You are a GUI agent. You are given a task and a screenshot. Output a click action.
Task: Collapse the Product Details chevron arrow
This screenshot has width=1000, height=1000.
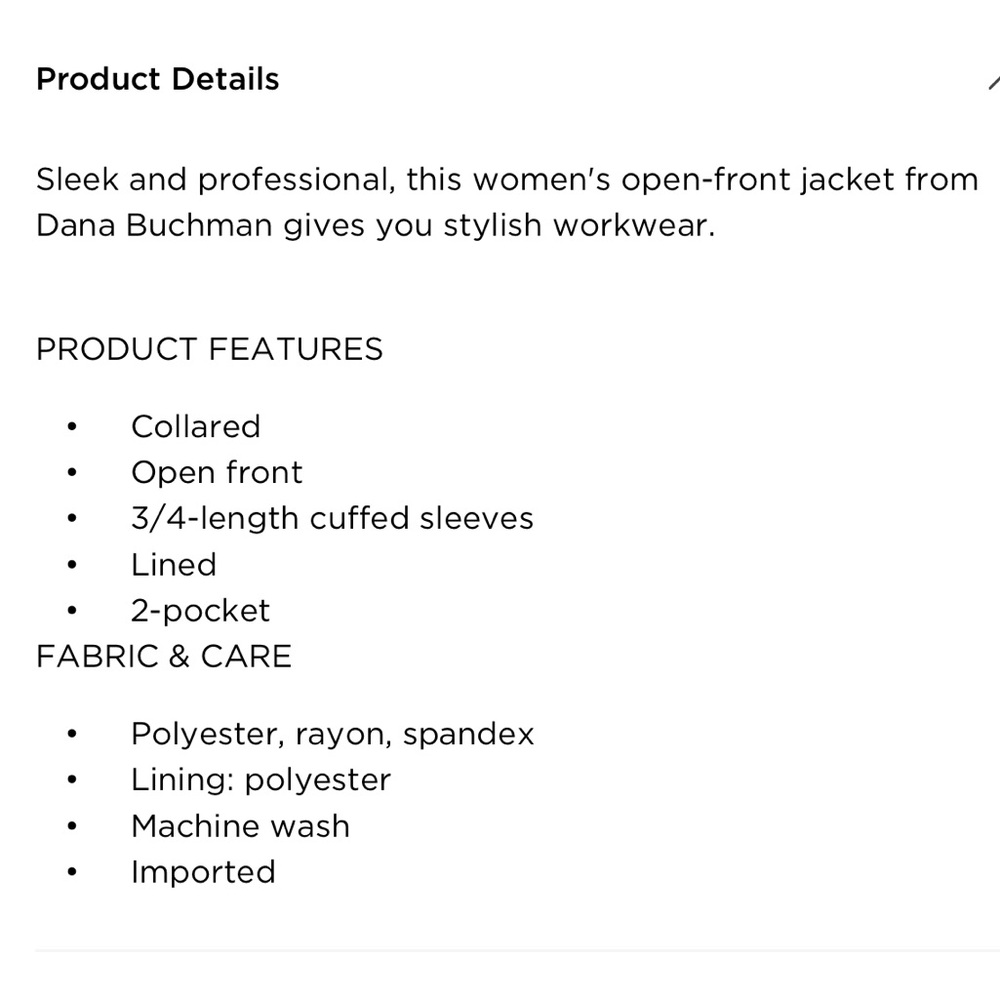994,82
